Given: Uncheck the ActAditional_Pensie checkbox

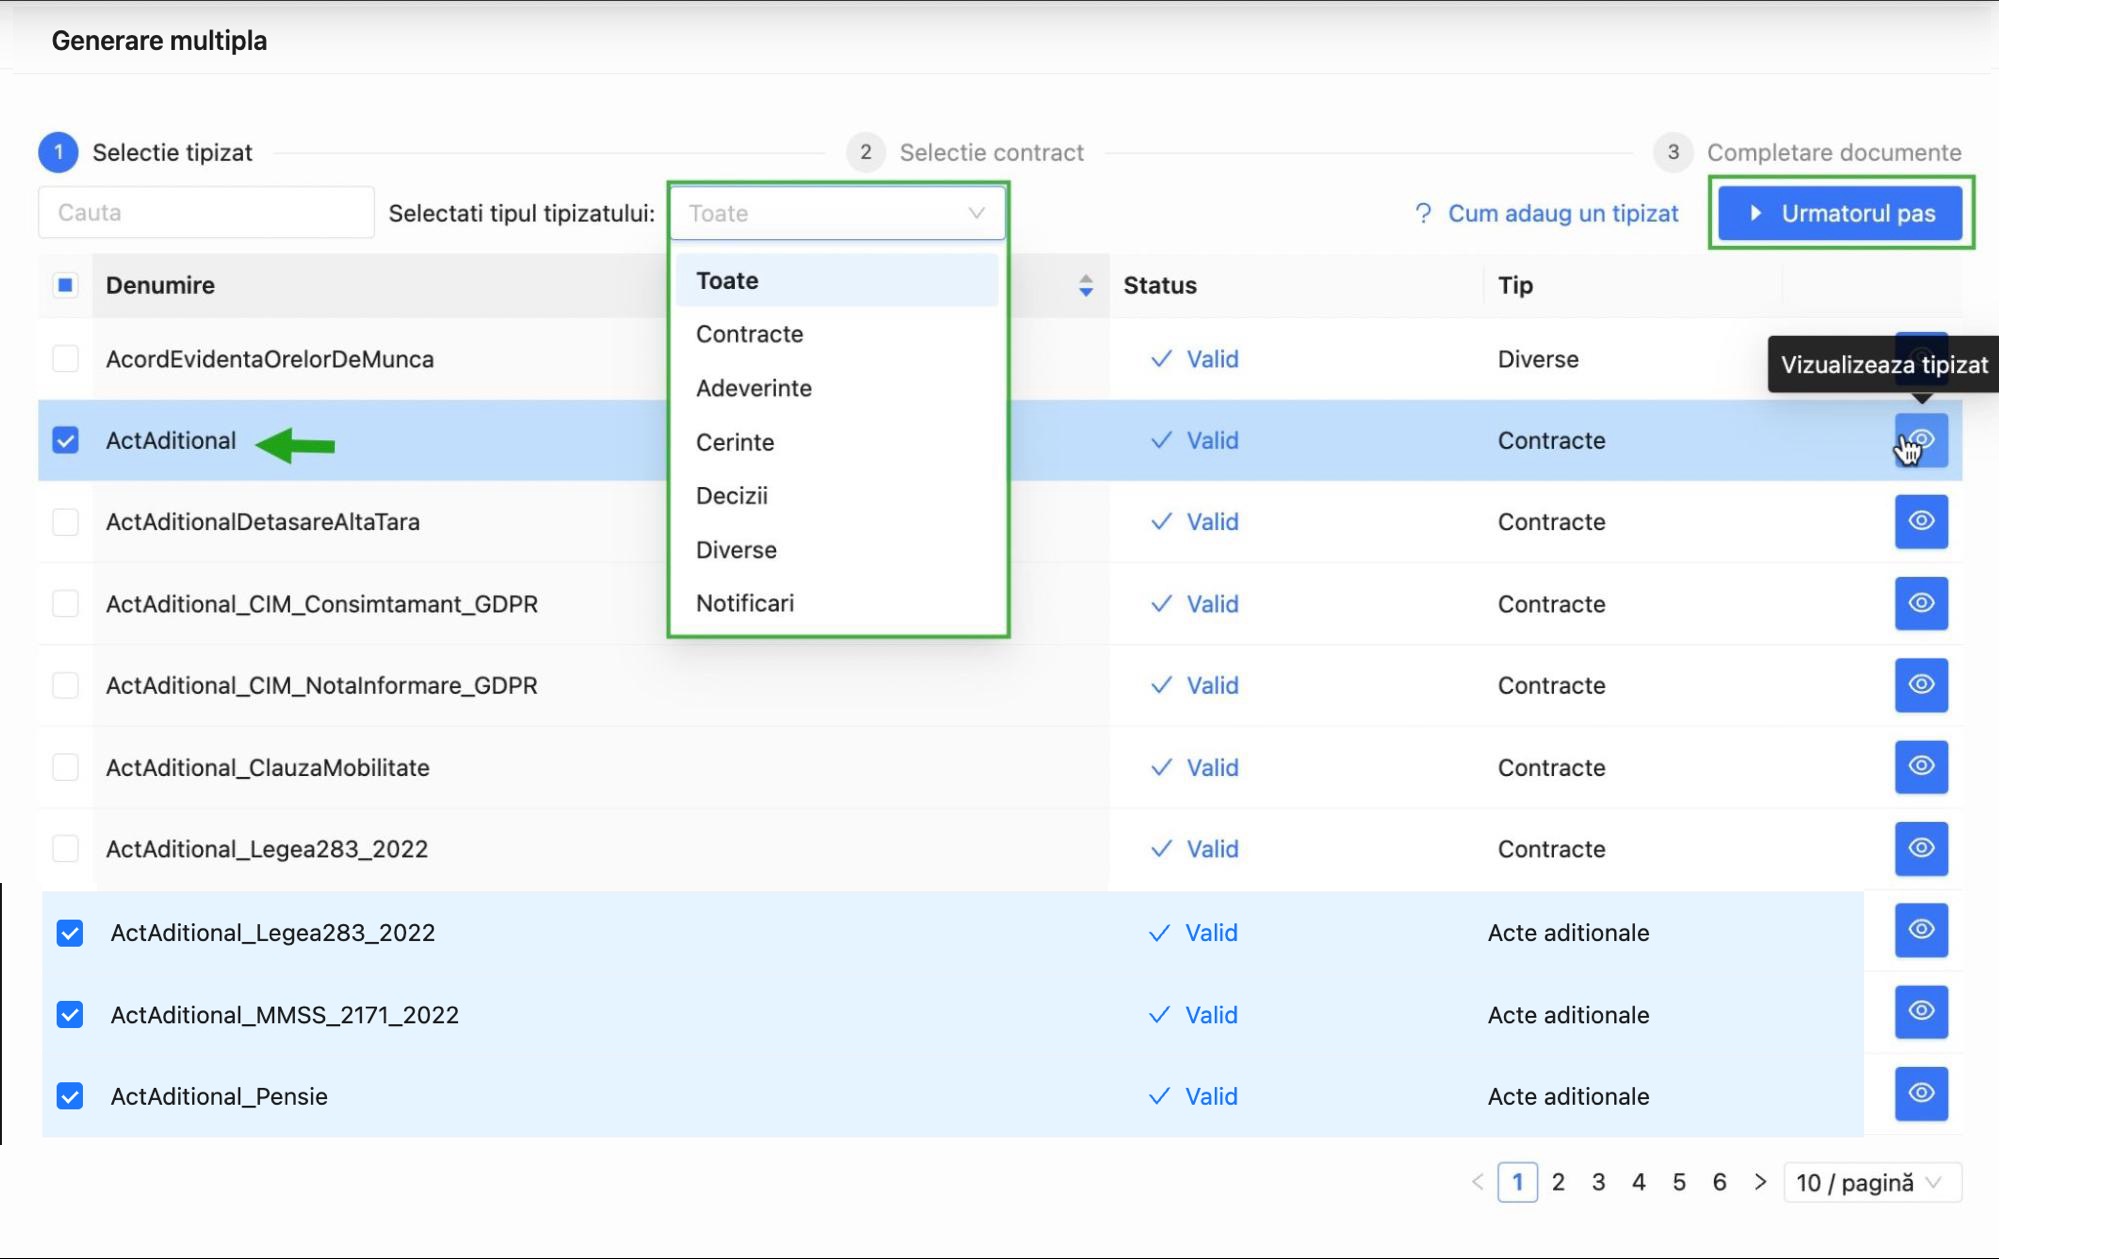Looking at the screenshot, I should (x=70, y=1096).
